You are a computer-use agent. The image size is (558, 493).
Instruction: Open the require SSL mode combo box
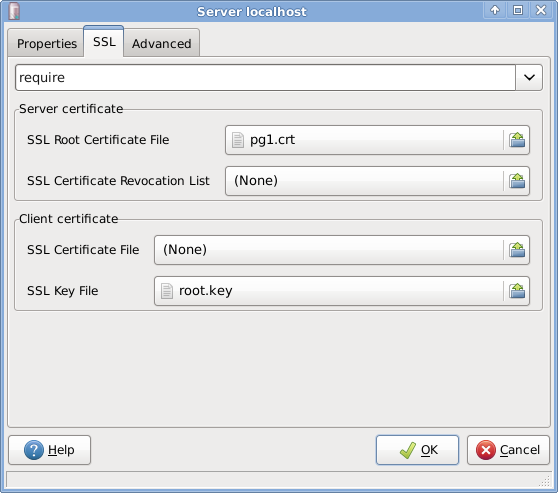pyautogui.click(x=279, y=77)
